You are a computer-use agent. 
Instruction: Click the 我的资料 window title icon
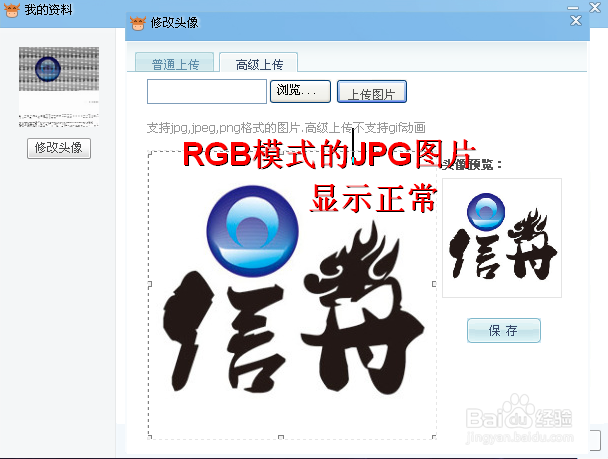point(12,10)
